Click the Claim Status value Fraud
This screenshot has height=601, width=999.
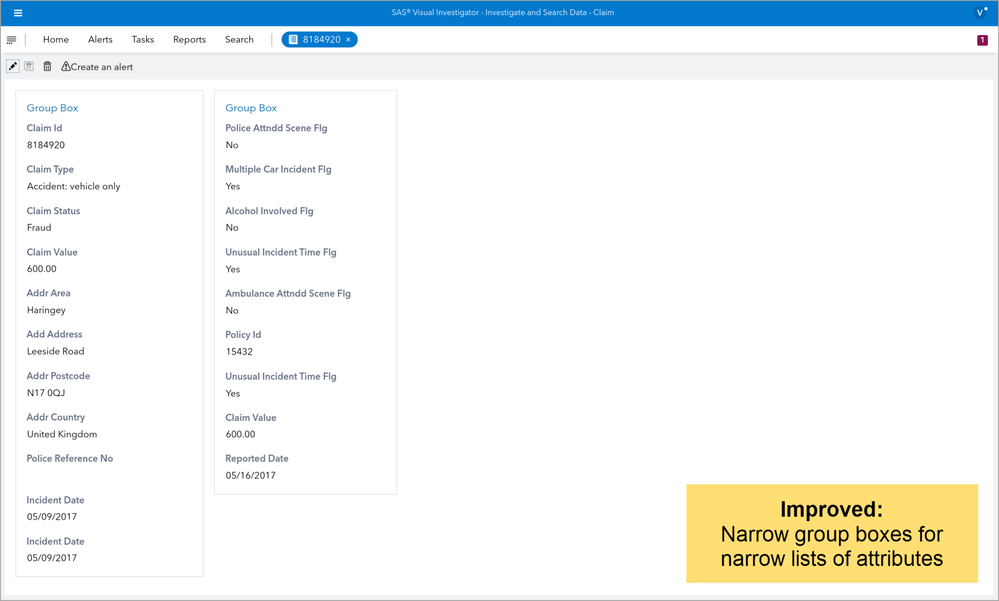pyautogui.click(x=39, y=228)
